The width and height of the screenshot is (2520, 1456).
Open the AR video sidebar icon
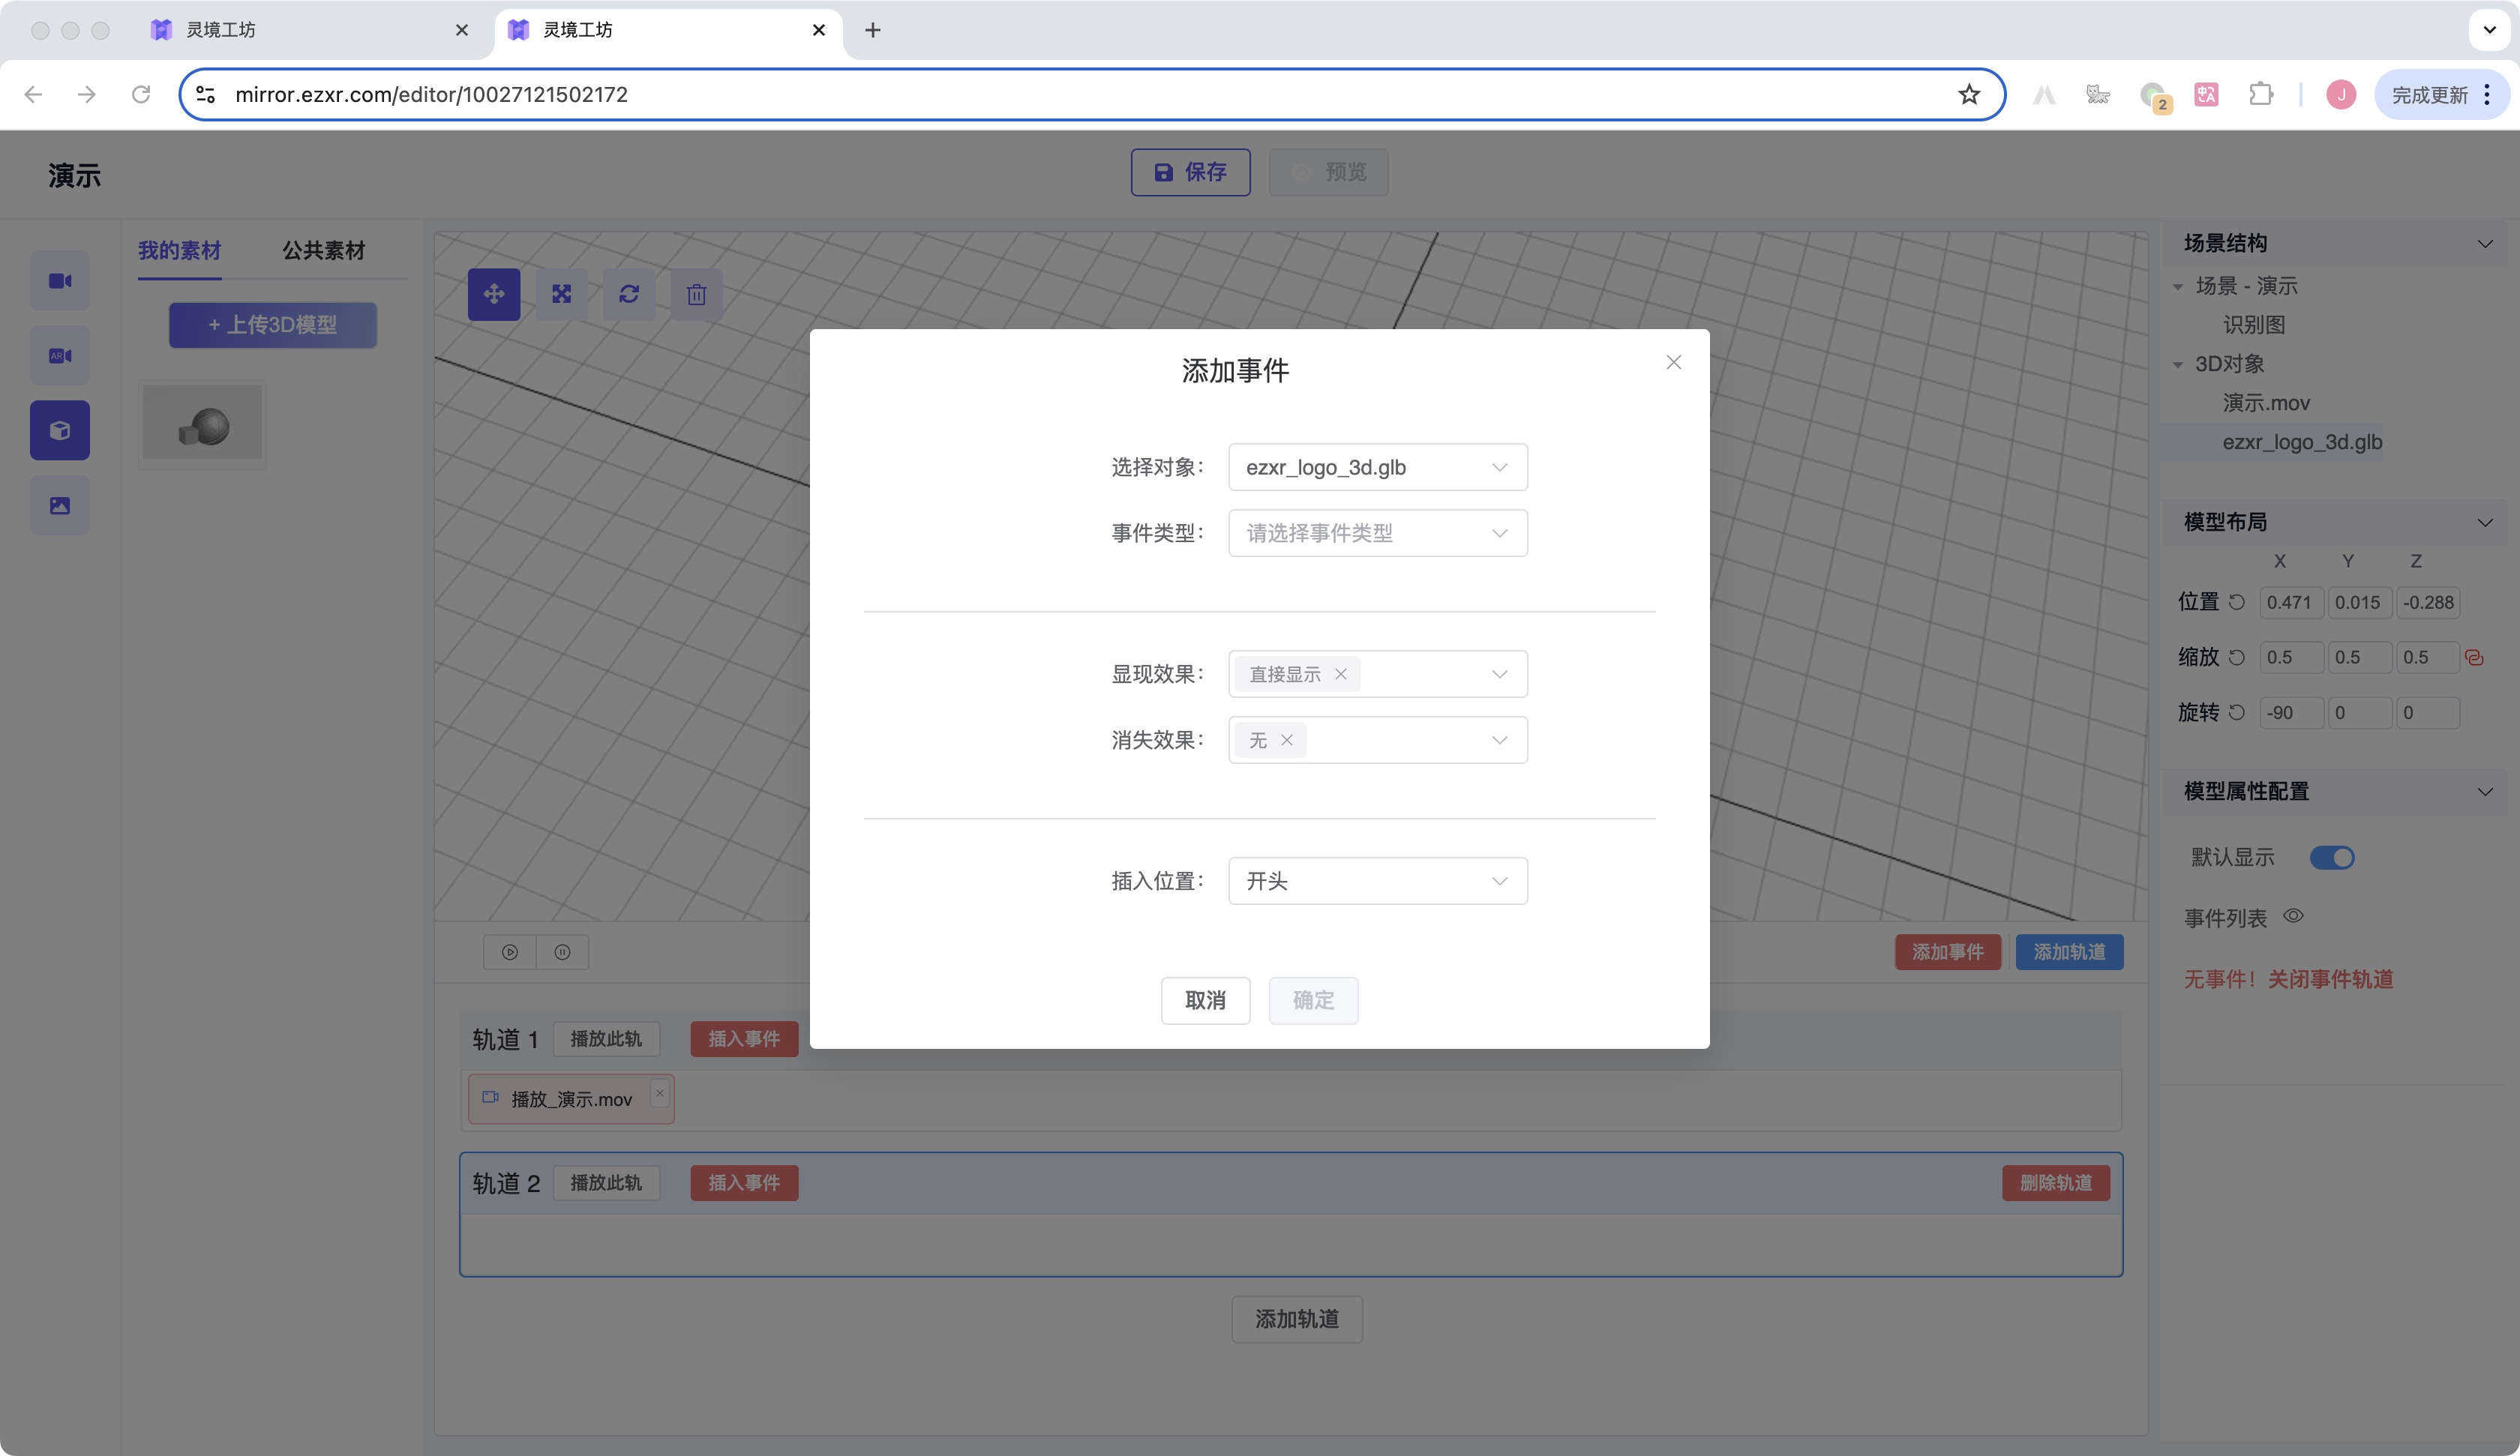60,356
